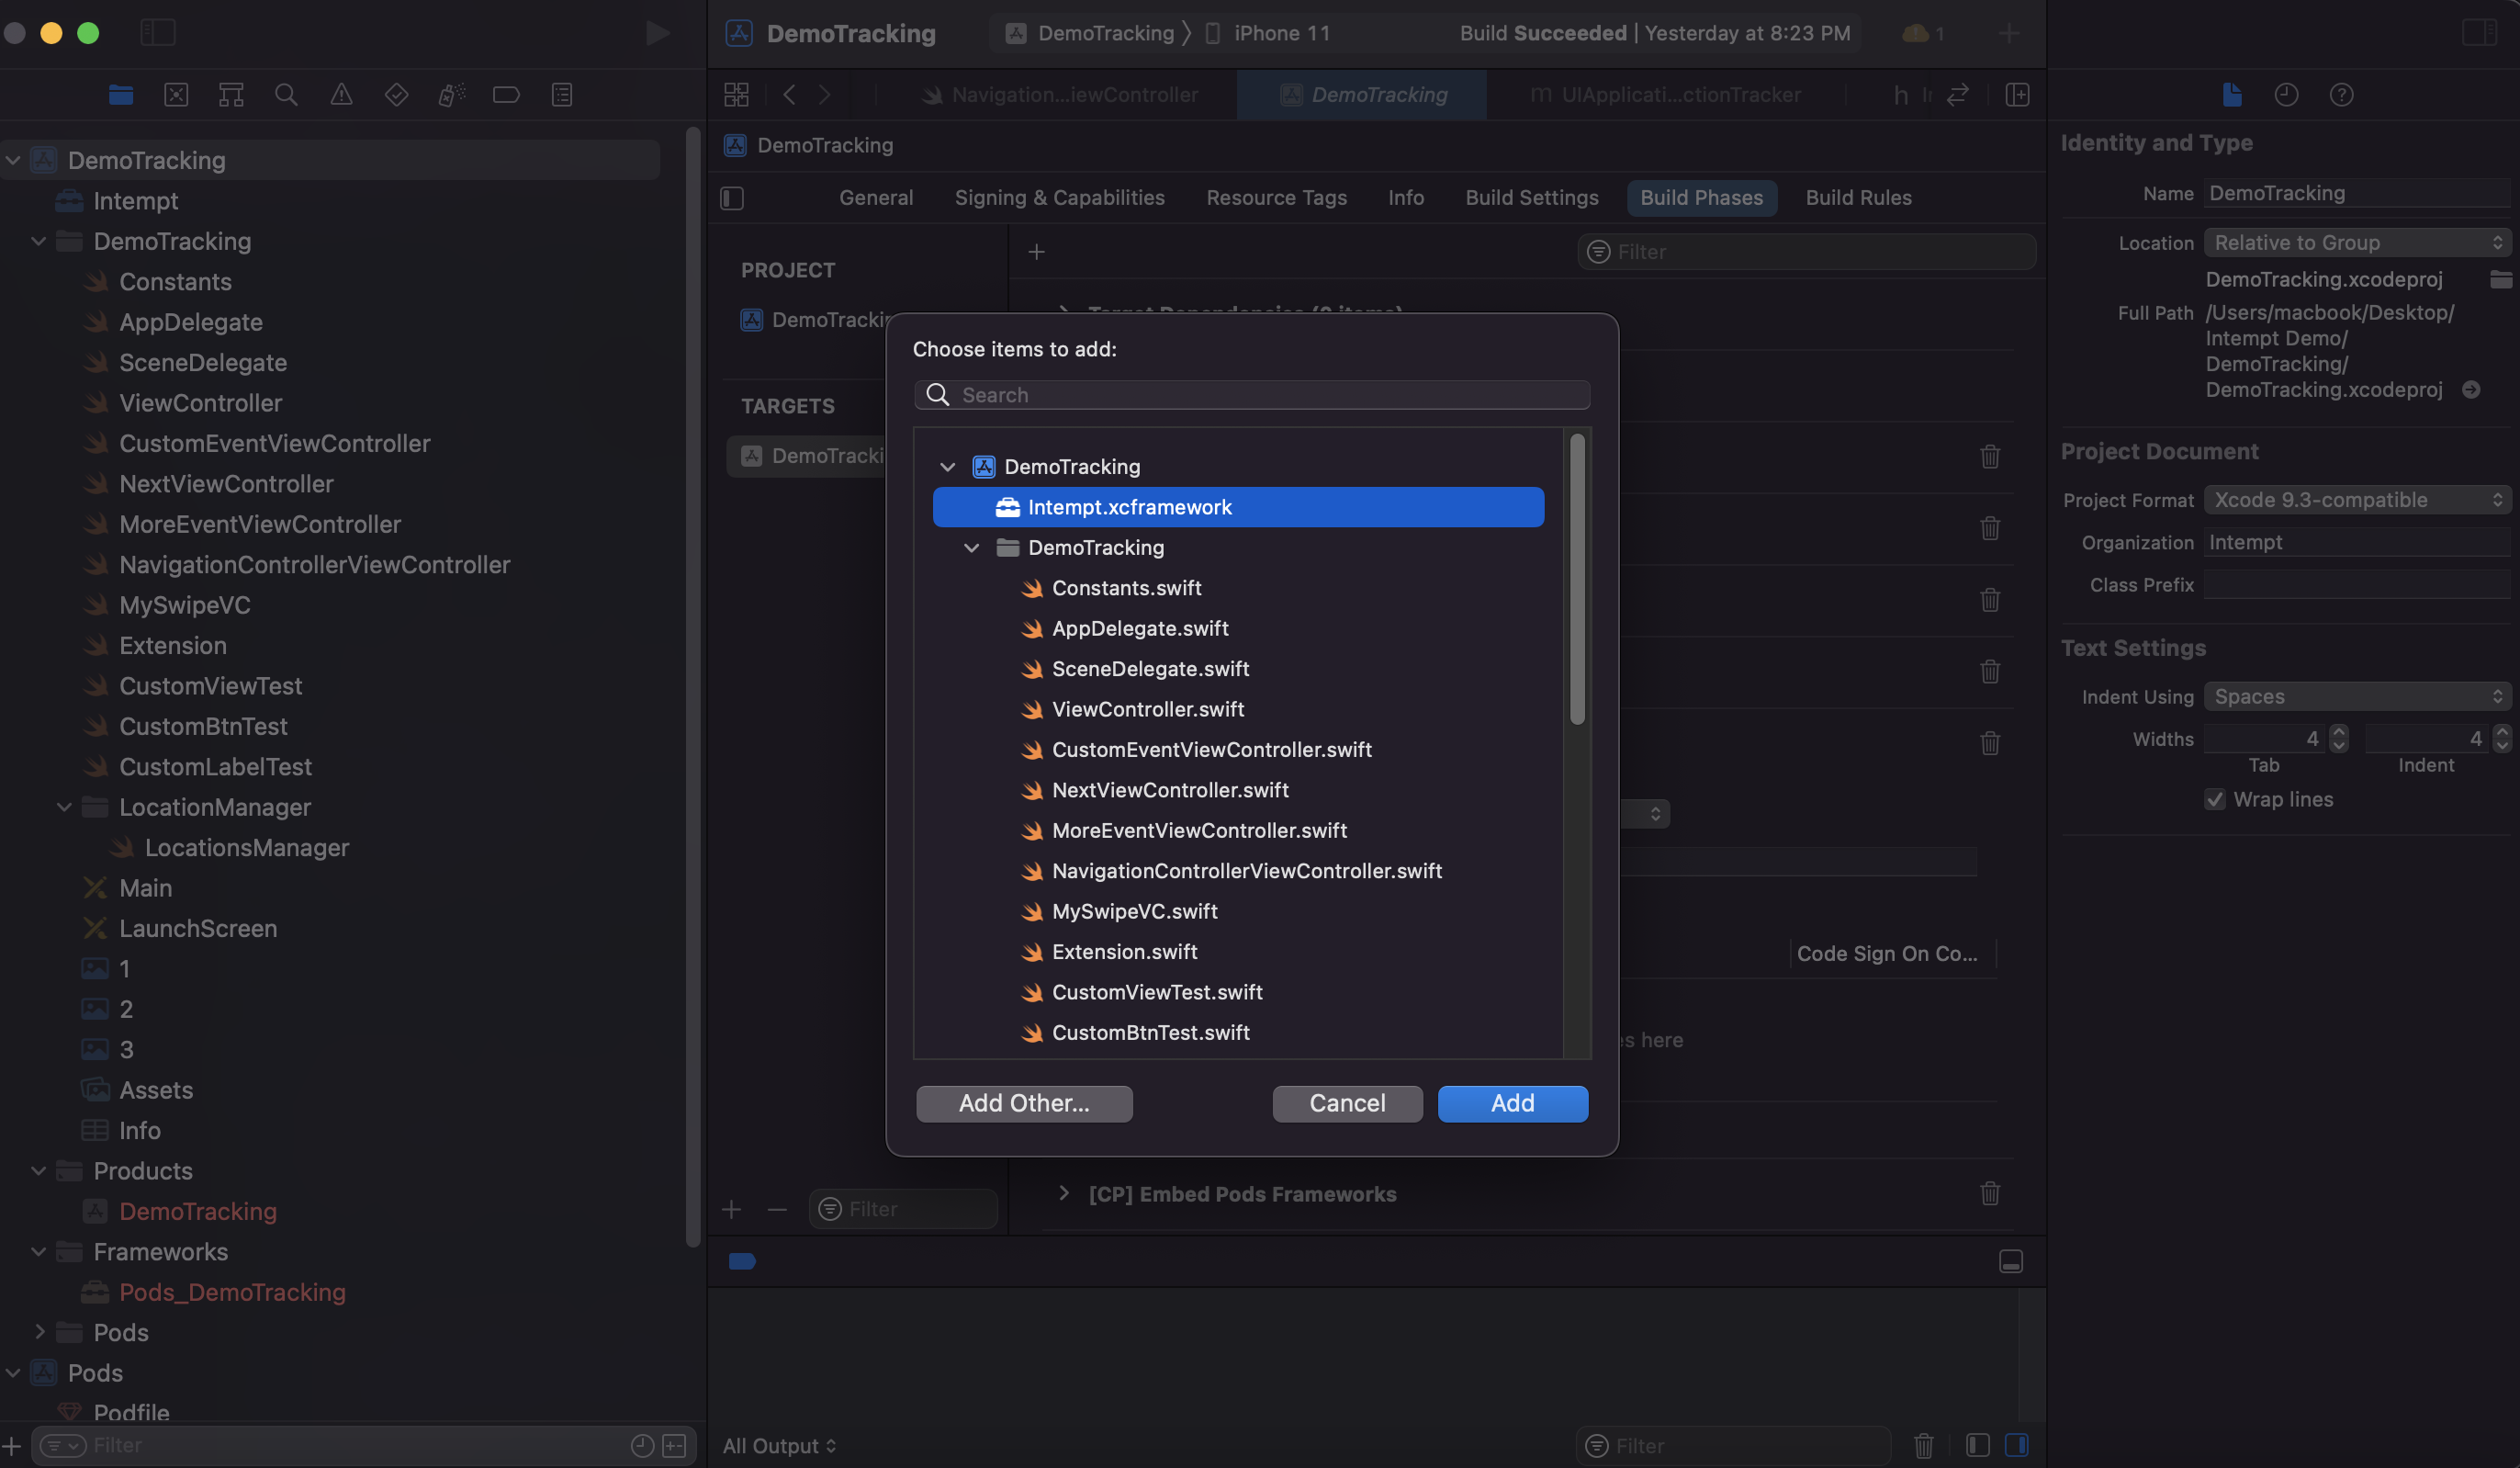This screenshot has height=1468, width=2520.
Task: Collapse the Frameworks group
Action: 38,1252
